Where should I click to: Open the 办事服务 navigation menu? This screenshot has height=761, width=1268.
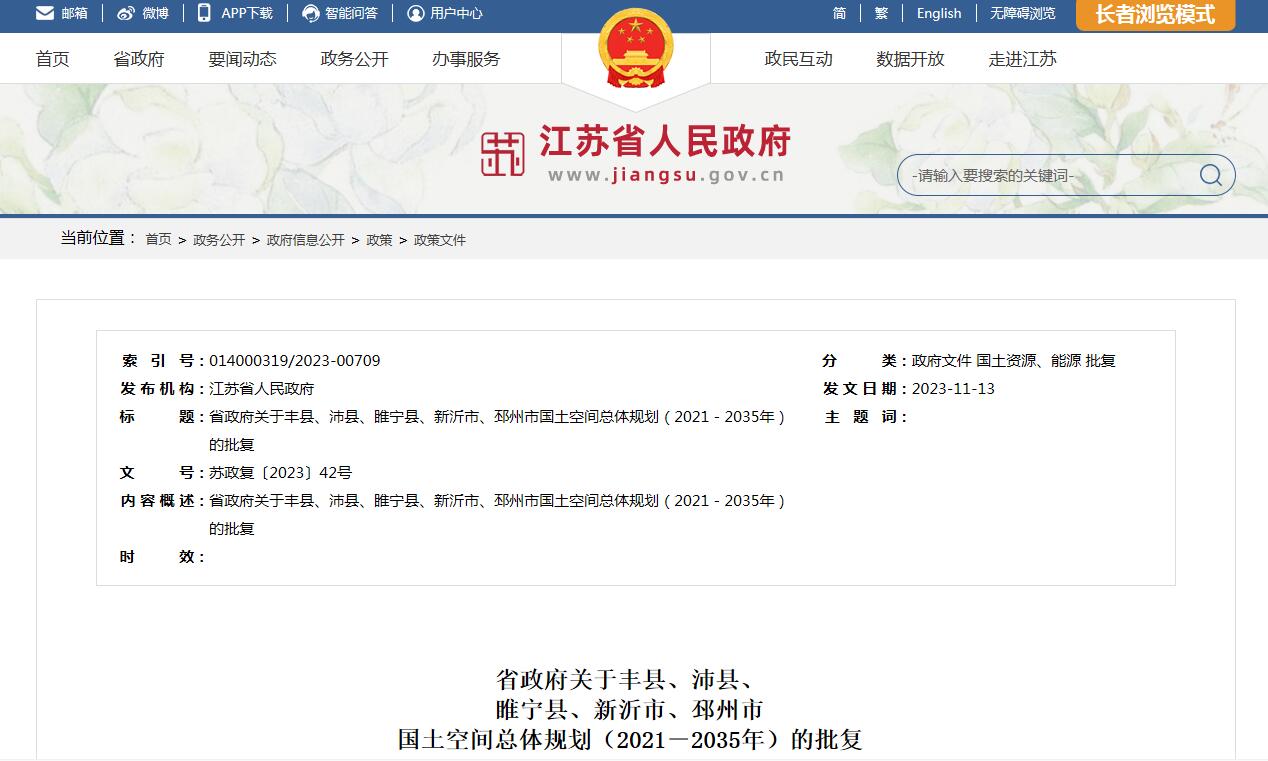(466, 59)
